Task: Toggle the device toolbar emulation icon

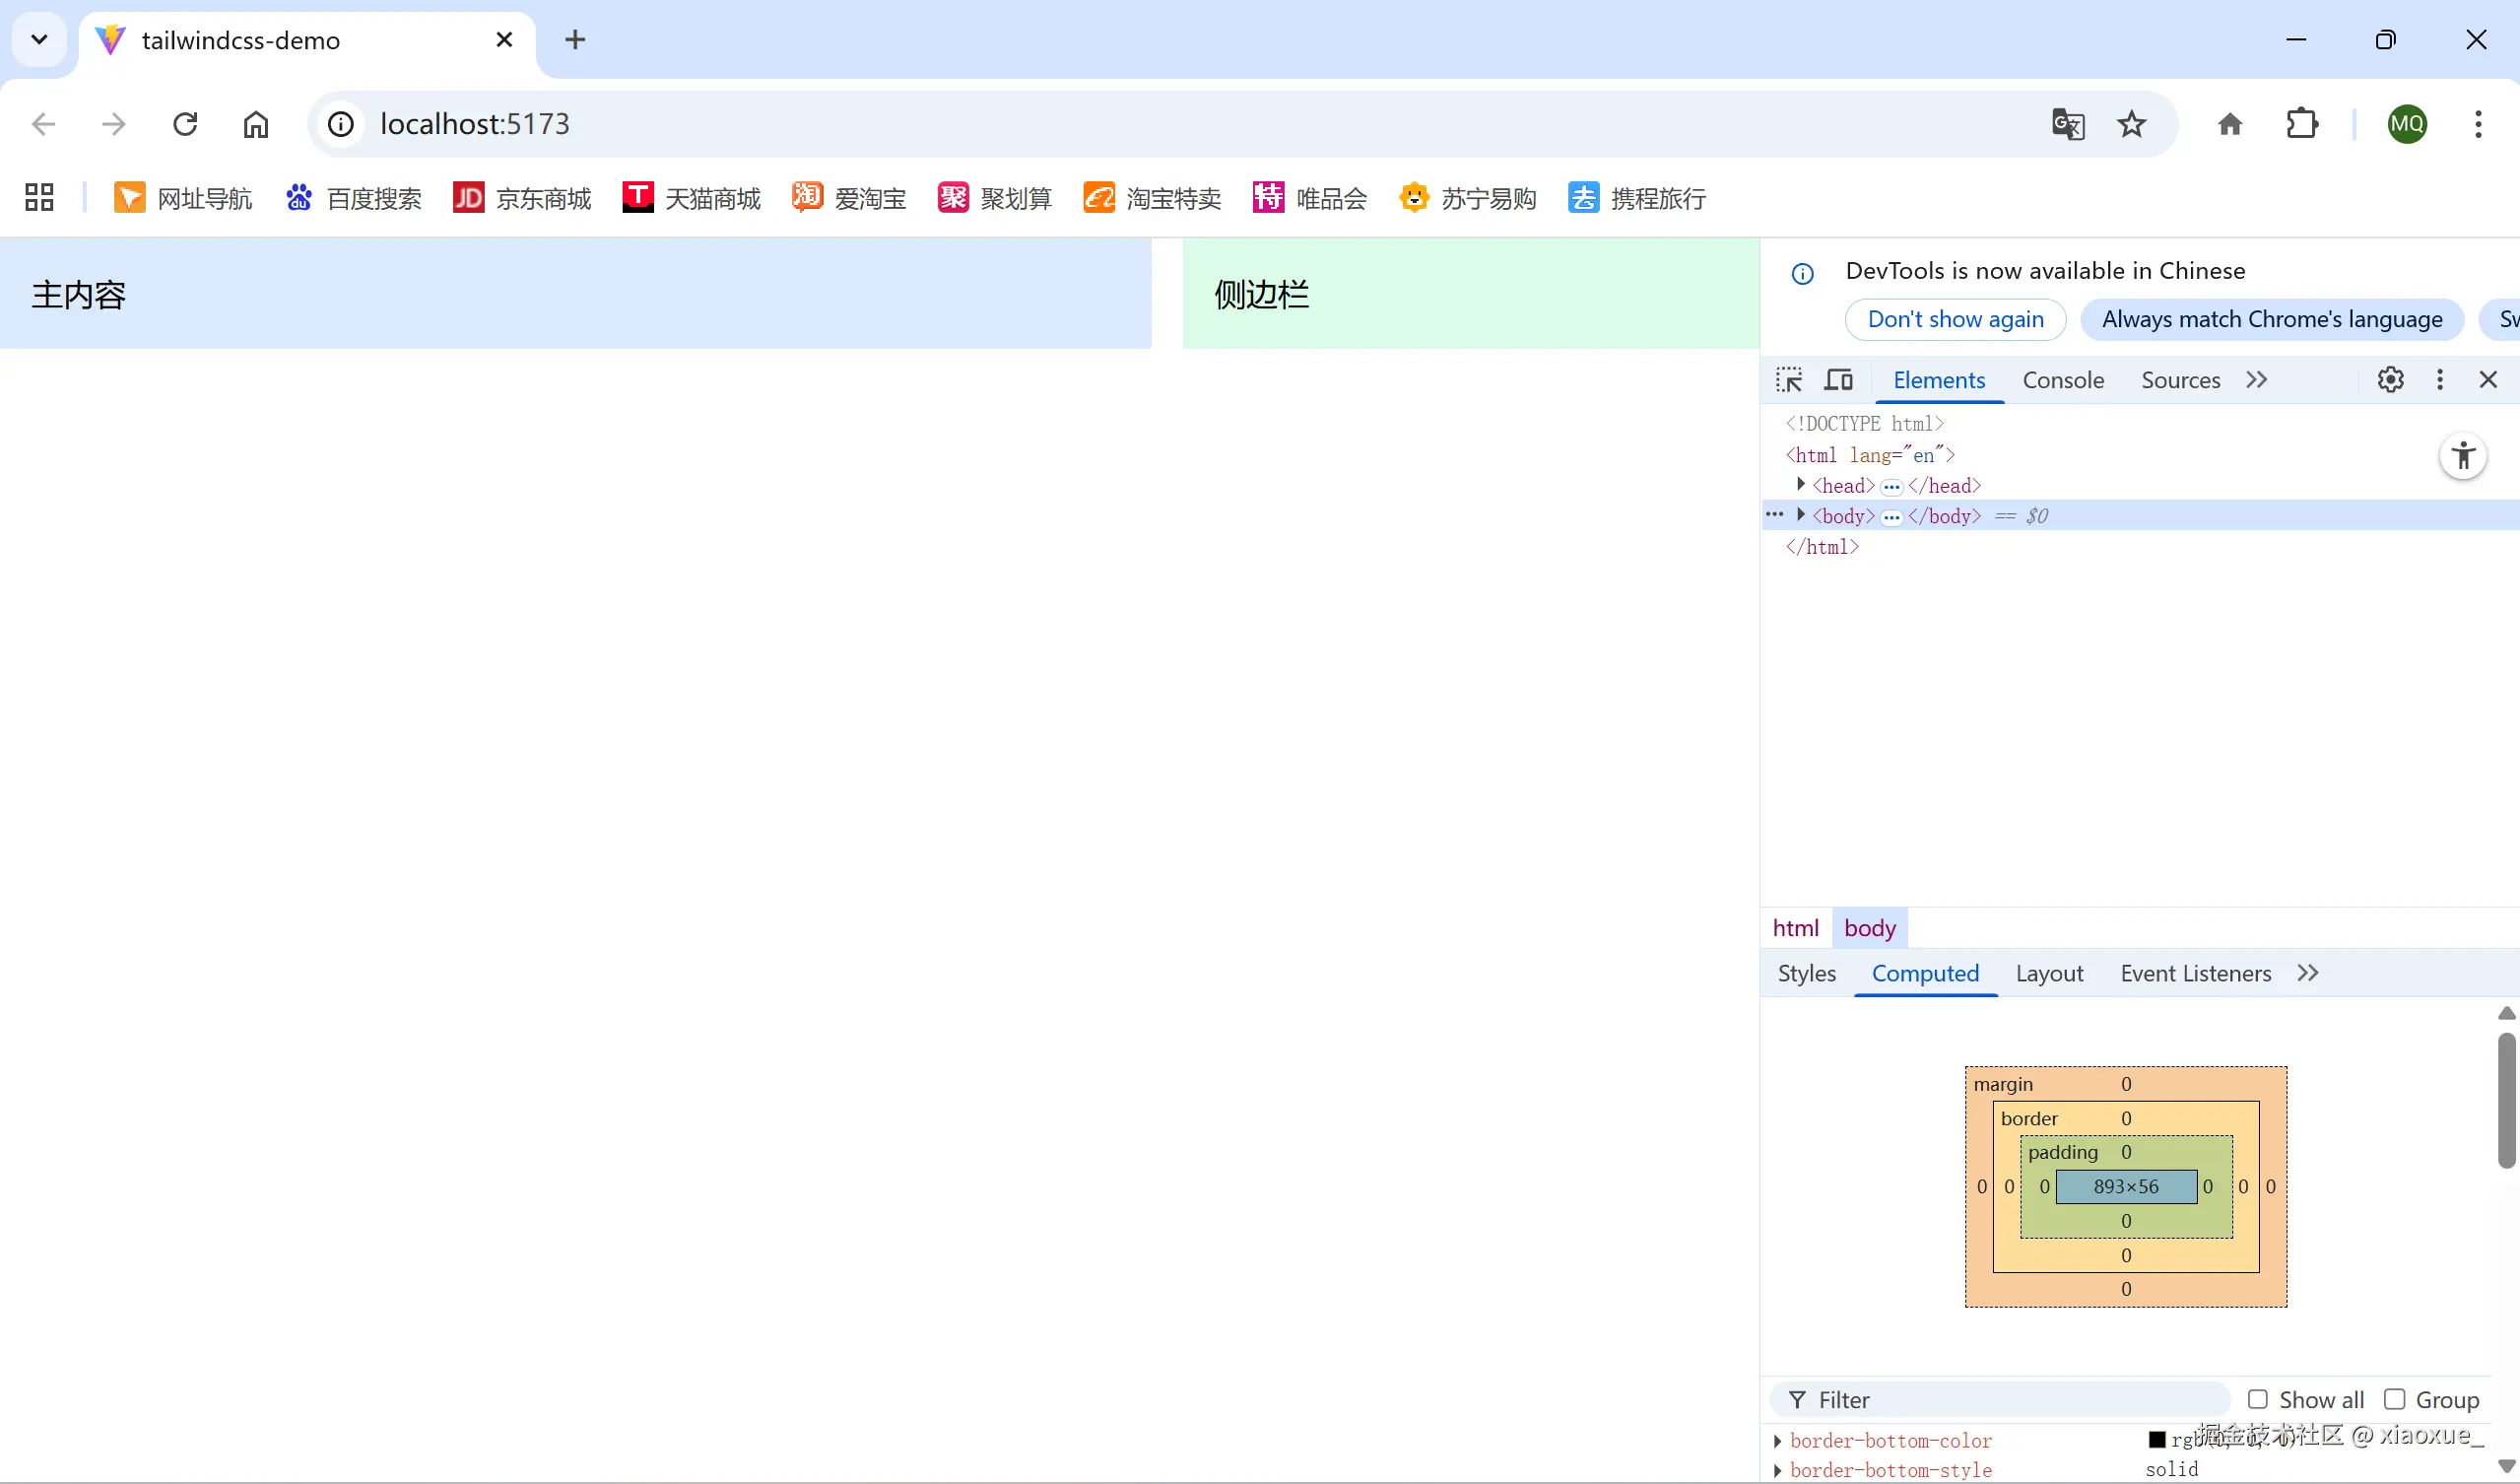Action: [x=1839, y=380]
